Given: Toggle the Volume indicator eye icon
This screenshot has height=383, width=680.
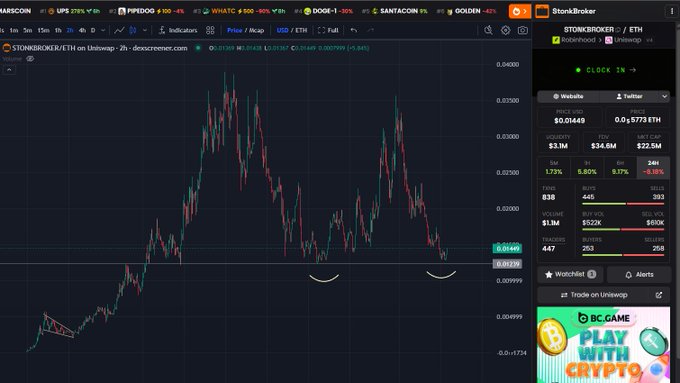Looking at the screenshot, I should [x=30, y=59].
